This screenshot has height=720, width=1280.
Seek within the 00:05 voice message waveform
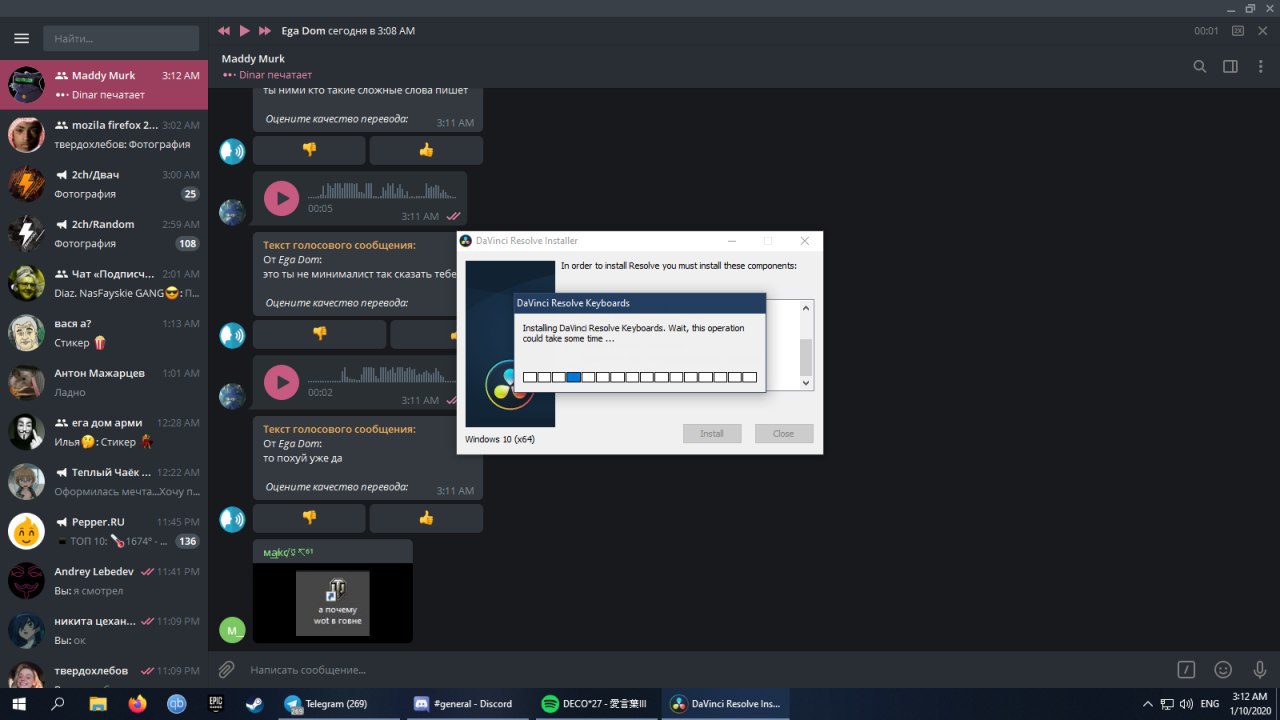click(x=382, y=190)
